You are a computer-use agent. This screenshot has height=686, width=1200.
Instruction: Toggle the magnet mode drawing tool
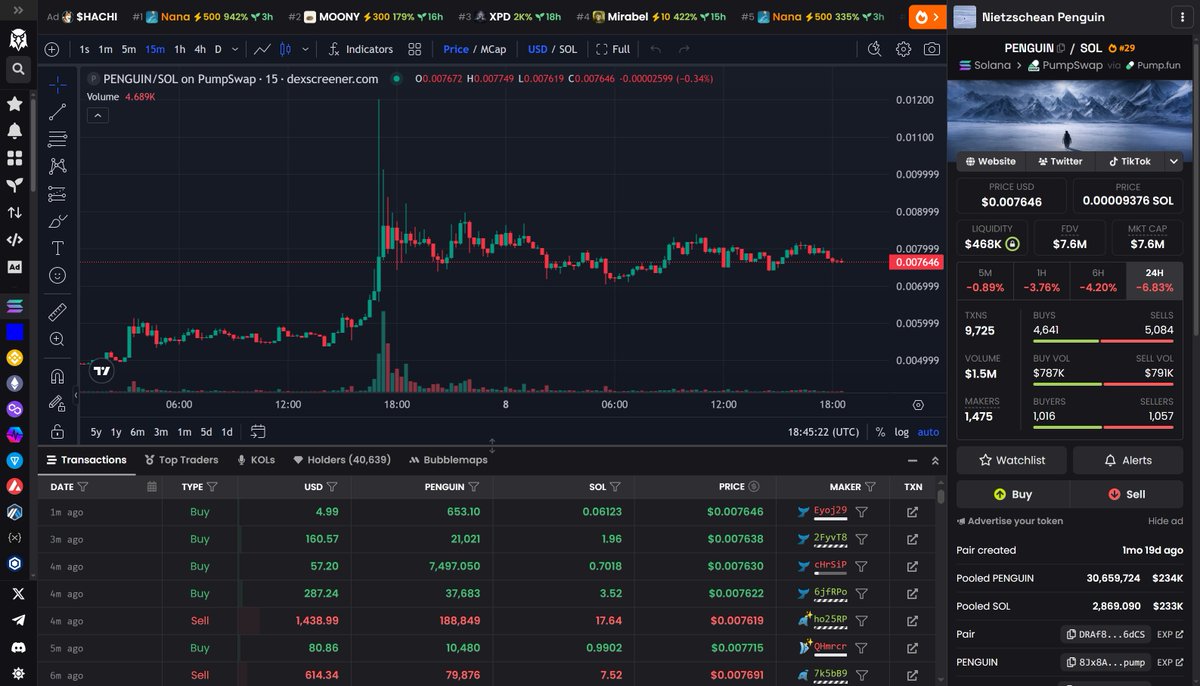tap(58, 377)
